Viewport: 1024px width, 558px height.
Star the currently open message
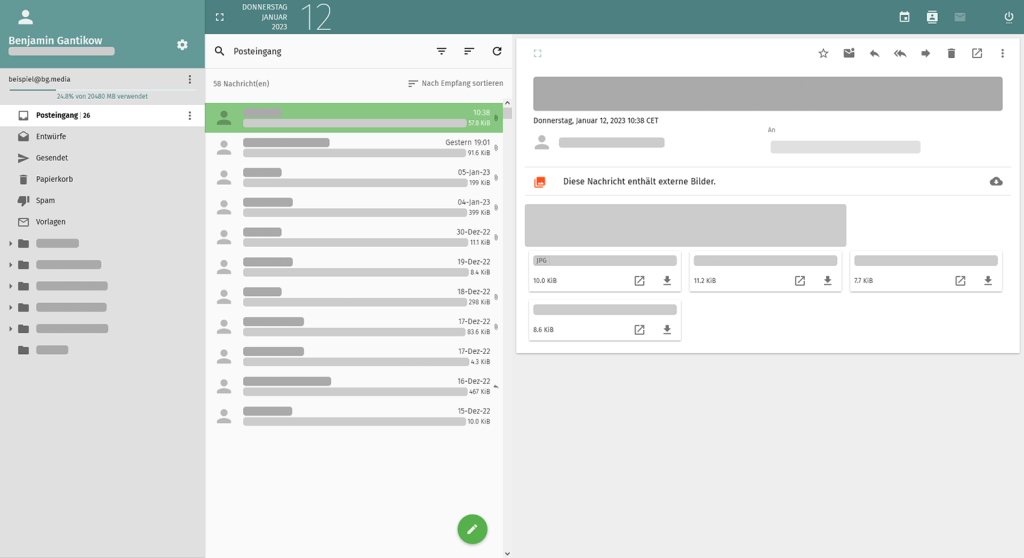tap(823, 53)
